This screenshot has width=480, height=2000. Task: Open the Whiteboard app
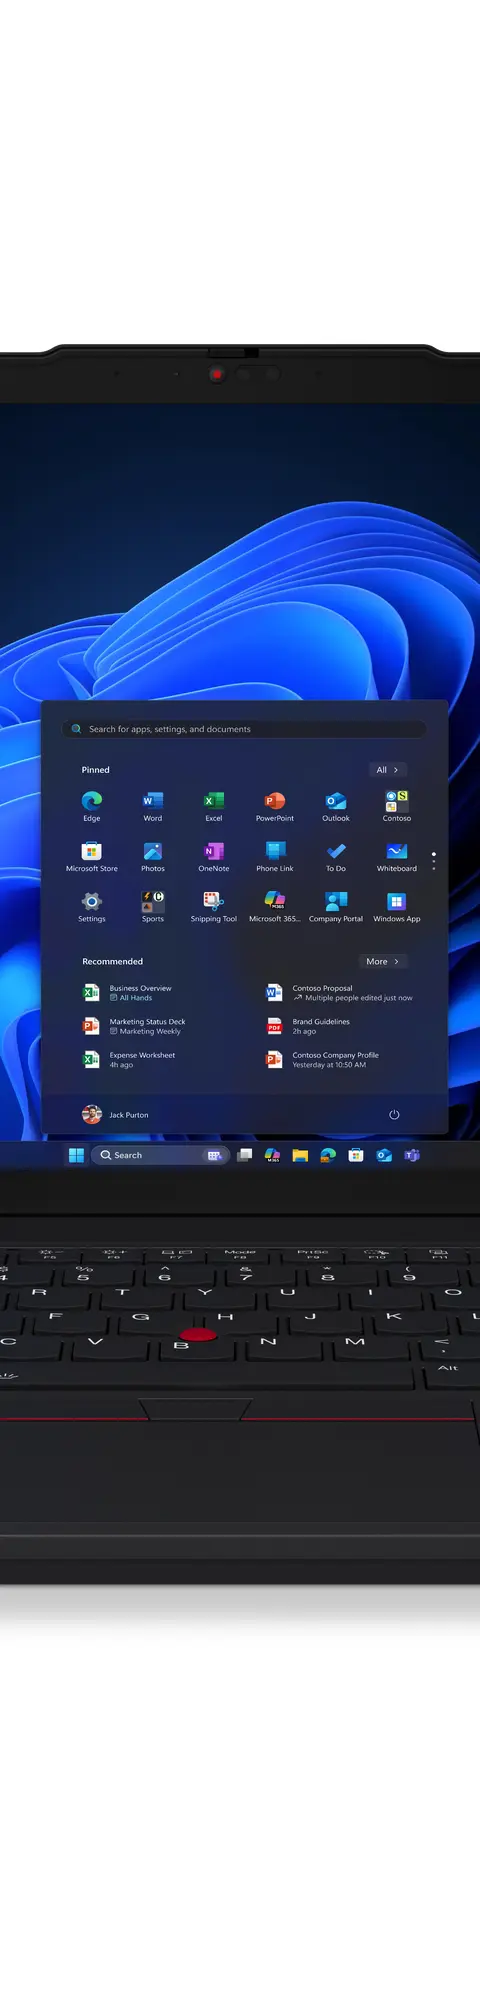(x=396, y=856)
